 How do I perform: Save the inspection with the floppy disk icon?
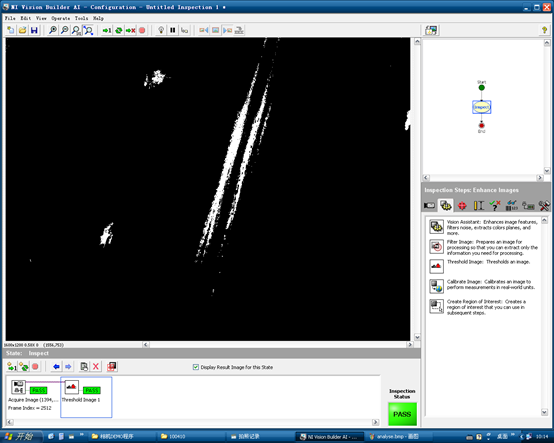(x=34, y=30)
